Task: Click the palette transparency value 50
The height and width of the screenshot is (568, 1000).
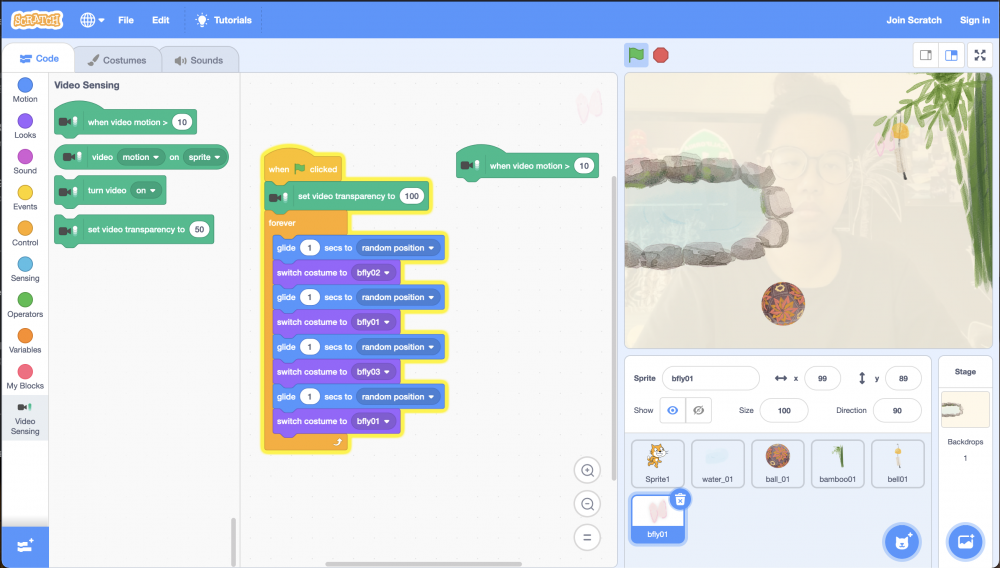Action: click(x=200, y=229)
